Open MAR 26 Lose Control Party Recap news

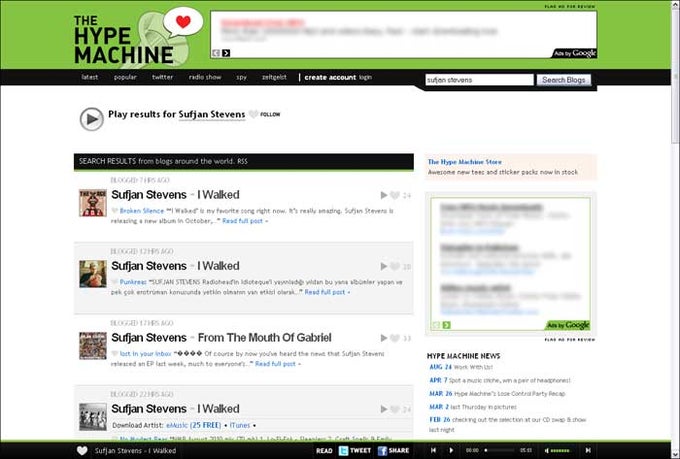click(x=497, y=393)
